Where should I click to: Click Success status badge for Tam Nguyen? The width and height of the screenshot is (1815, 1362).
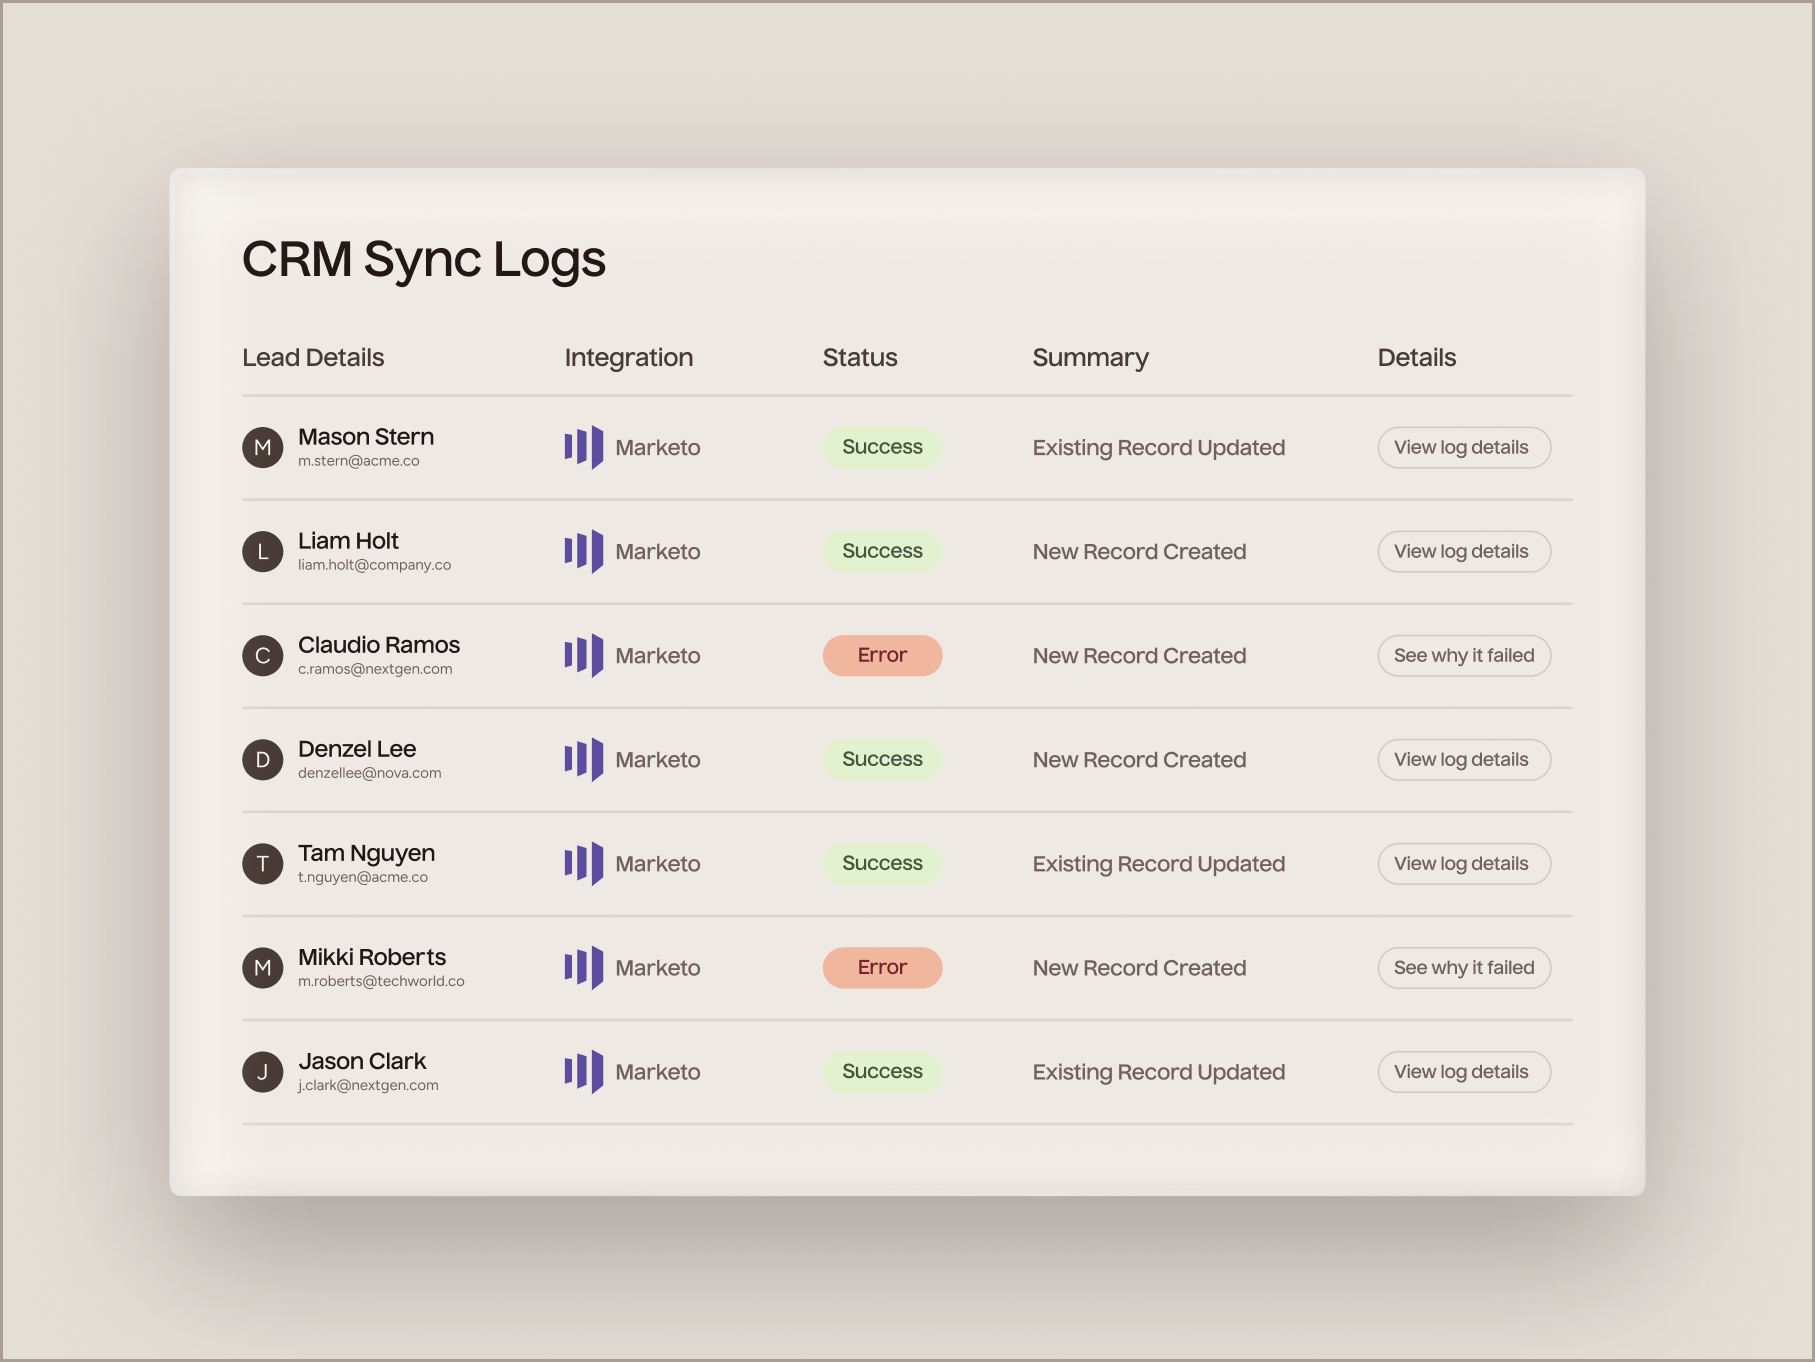(x=882, y=863)
